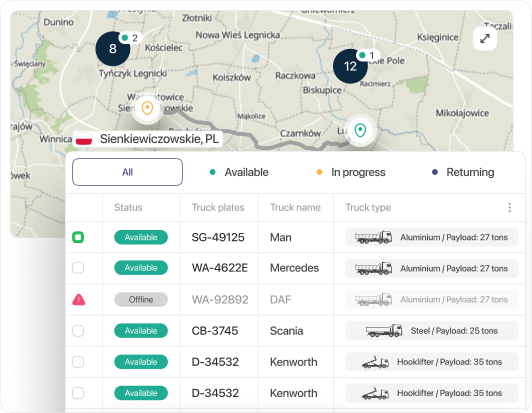Open the cluster marker showing 8 trucks

click(x=113, y=49)
